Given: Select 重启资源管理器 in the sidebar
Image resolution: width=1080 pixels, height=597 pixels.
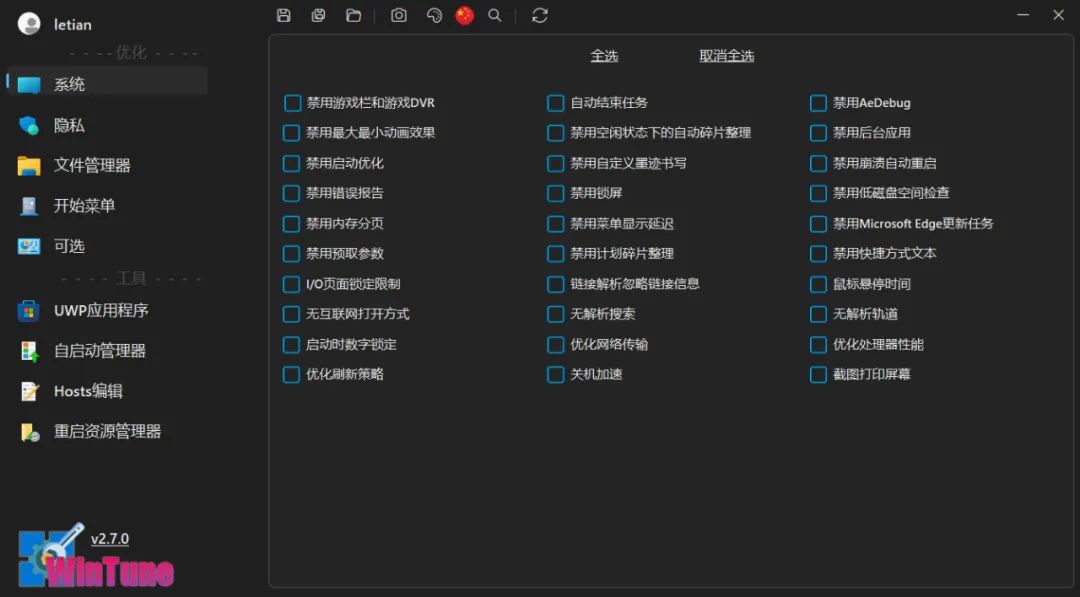Looking at the screenshot, I should [x=107, y=431].
